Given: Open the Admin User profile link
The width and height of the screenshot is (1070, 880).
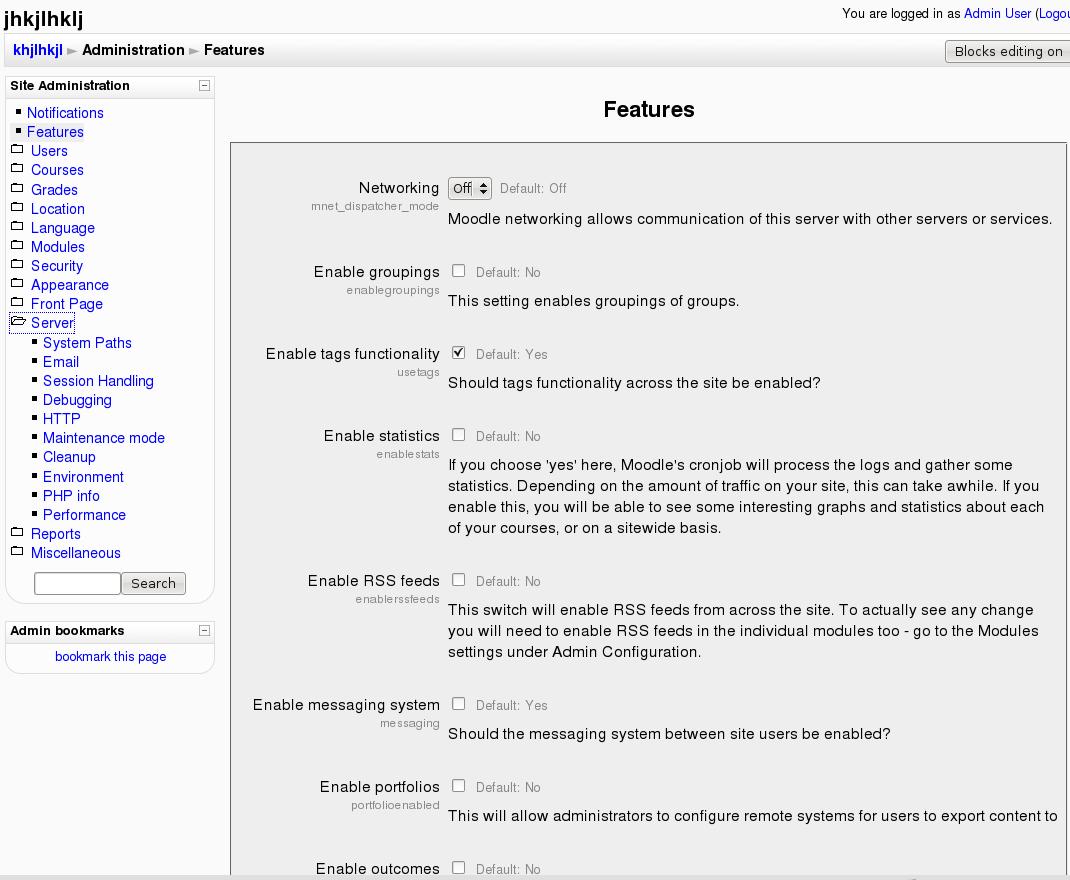Looking at the screenshot, I should [997, 14].
